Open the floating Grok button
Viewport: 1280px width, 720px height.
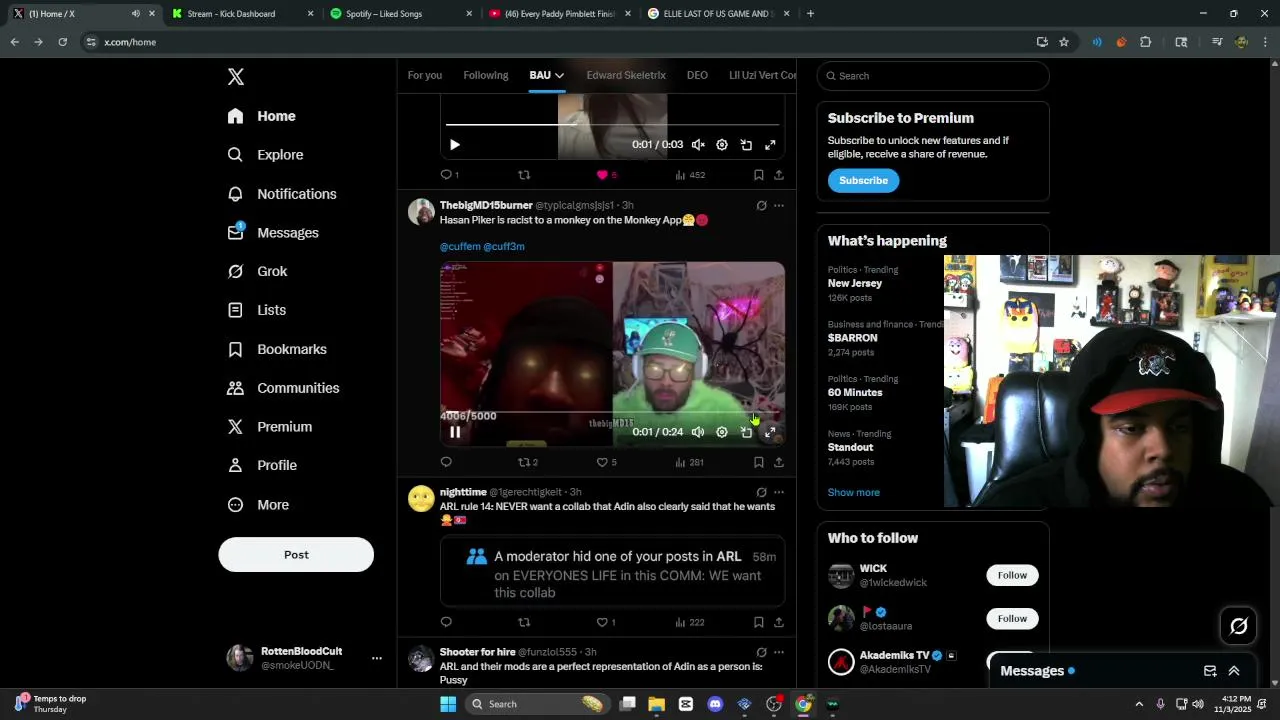(x=1238, y=626)
